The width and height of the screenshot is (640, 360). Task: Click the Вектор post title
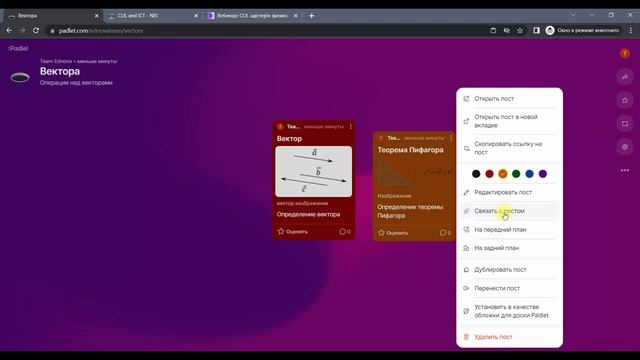(x=289, y=139)
